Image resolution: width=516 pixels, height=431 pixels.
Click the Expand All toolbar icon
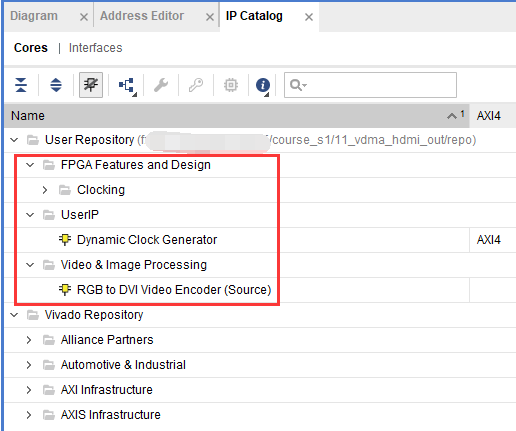tap(56, 85)
